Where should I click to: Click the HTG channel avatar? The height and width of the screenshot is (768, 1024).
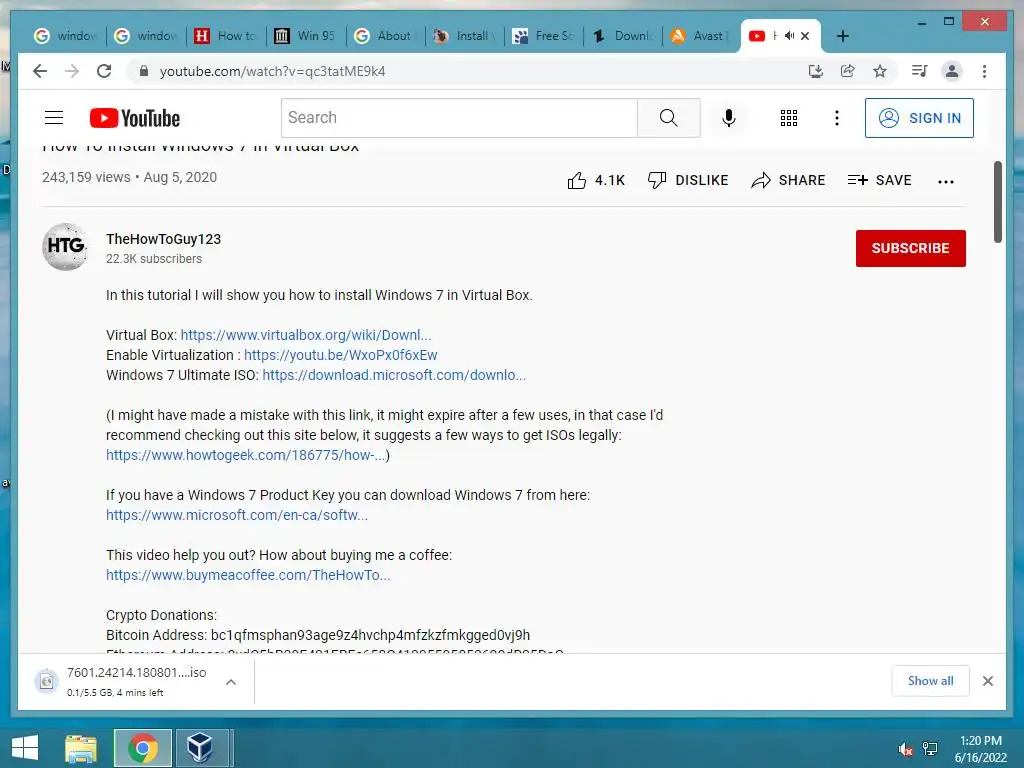65,247
